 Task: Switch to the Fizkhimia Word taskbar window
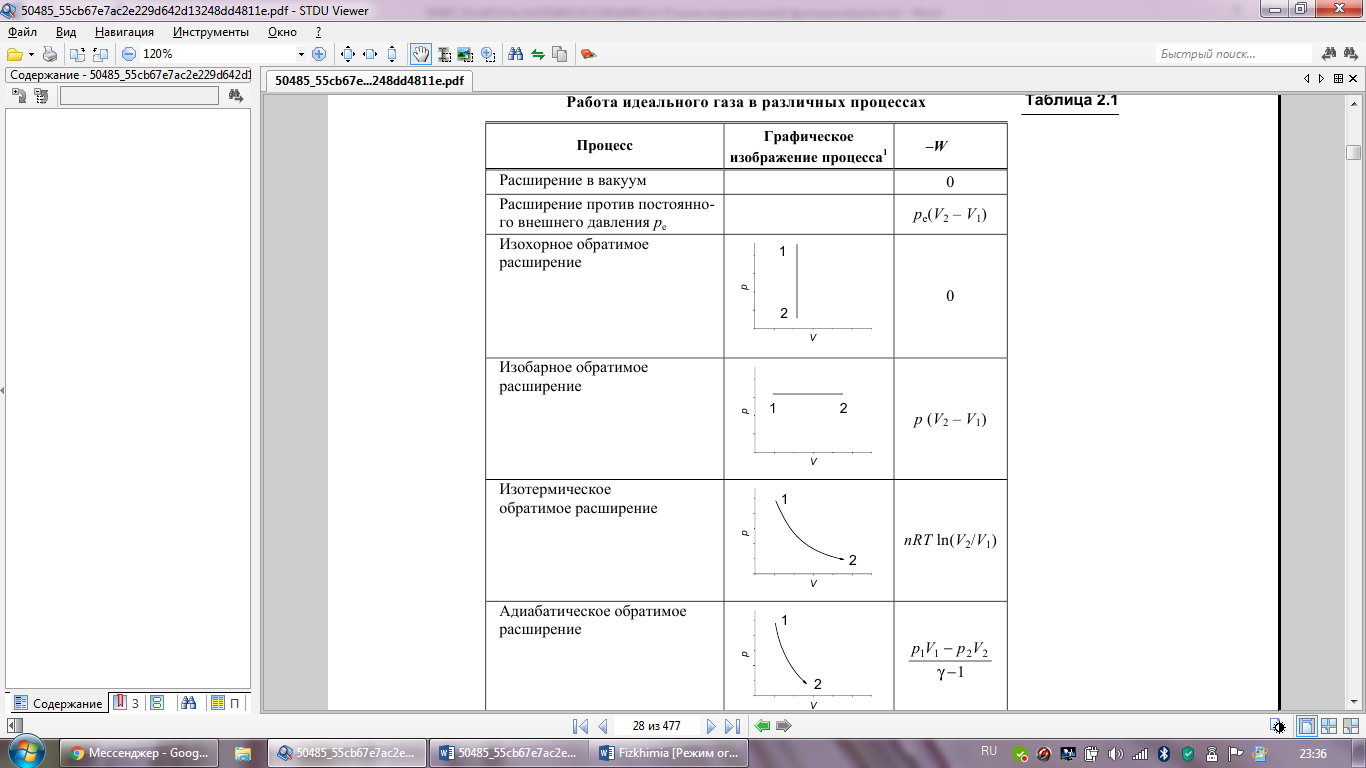669,753
